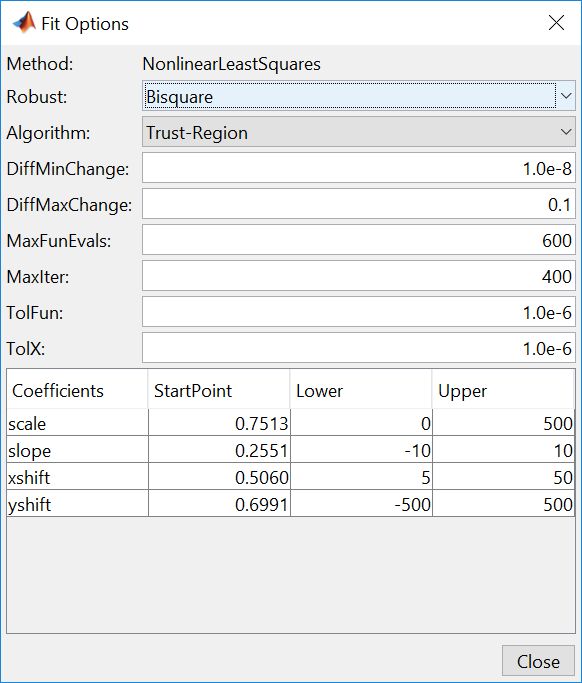Select slope StartPoint cell 0.2551
Viewport: 582px width, 683px height.
pyautogui.click(x=219, y=450)
